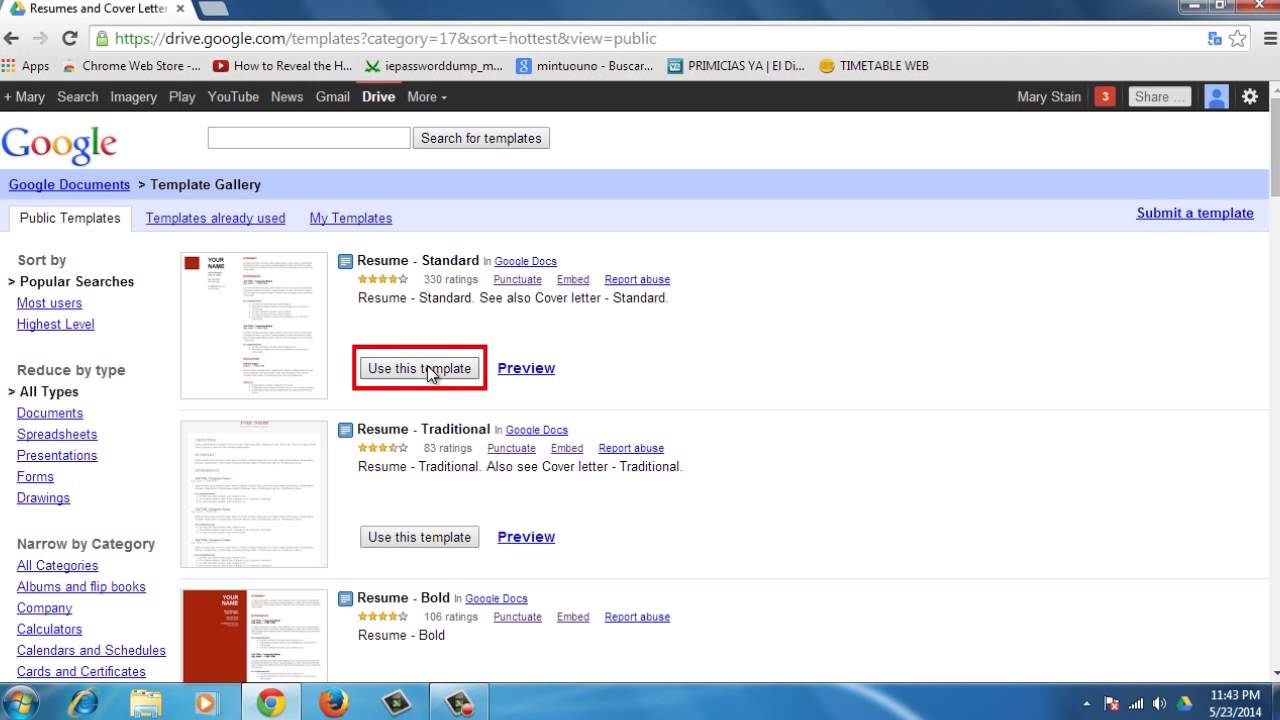Narrow by Calendars and Schedules category

click(91, 650)
